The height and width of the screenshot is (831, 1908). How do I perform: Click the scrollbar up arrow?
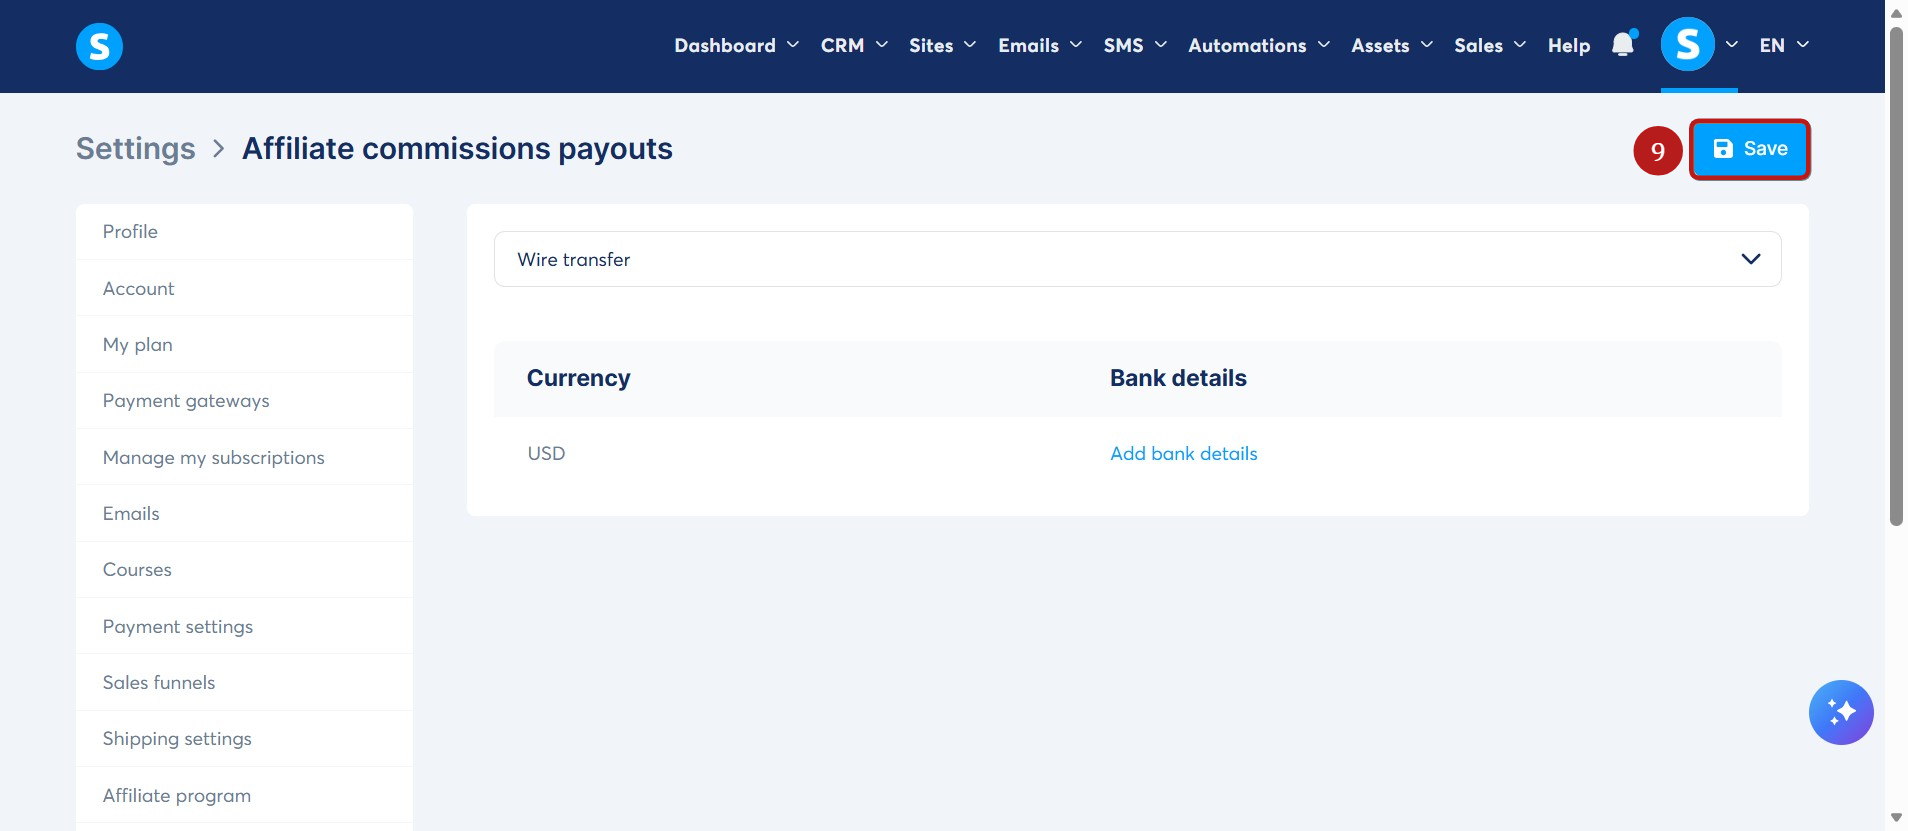[1896, 13]
